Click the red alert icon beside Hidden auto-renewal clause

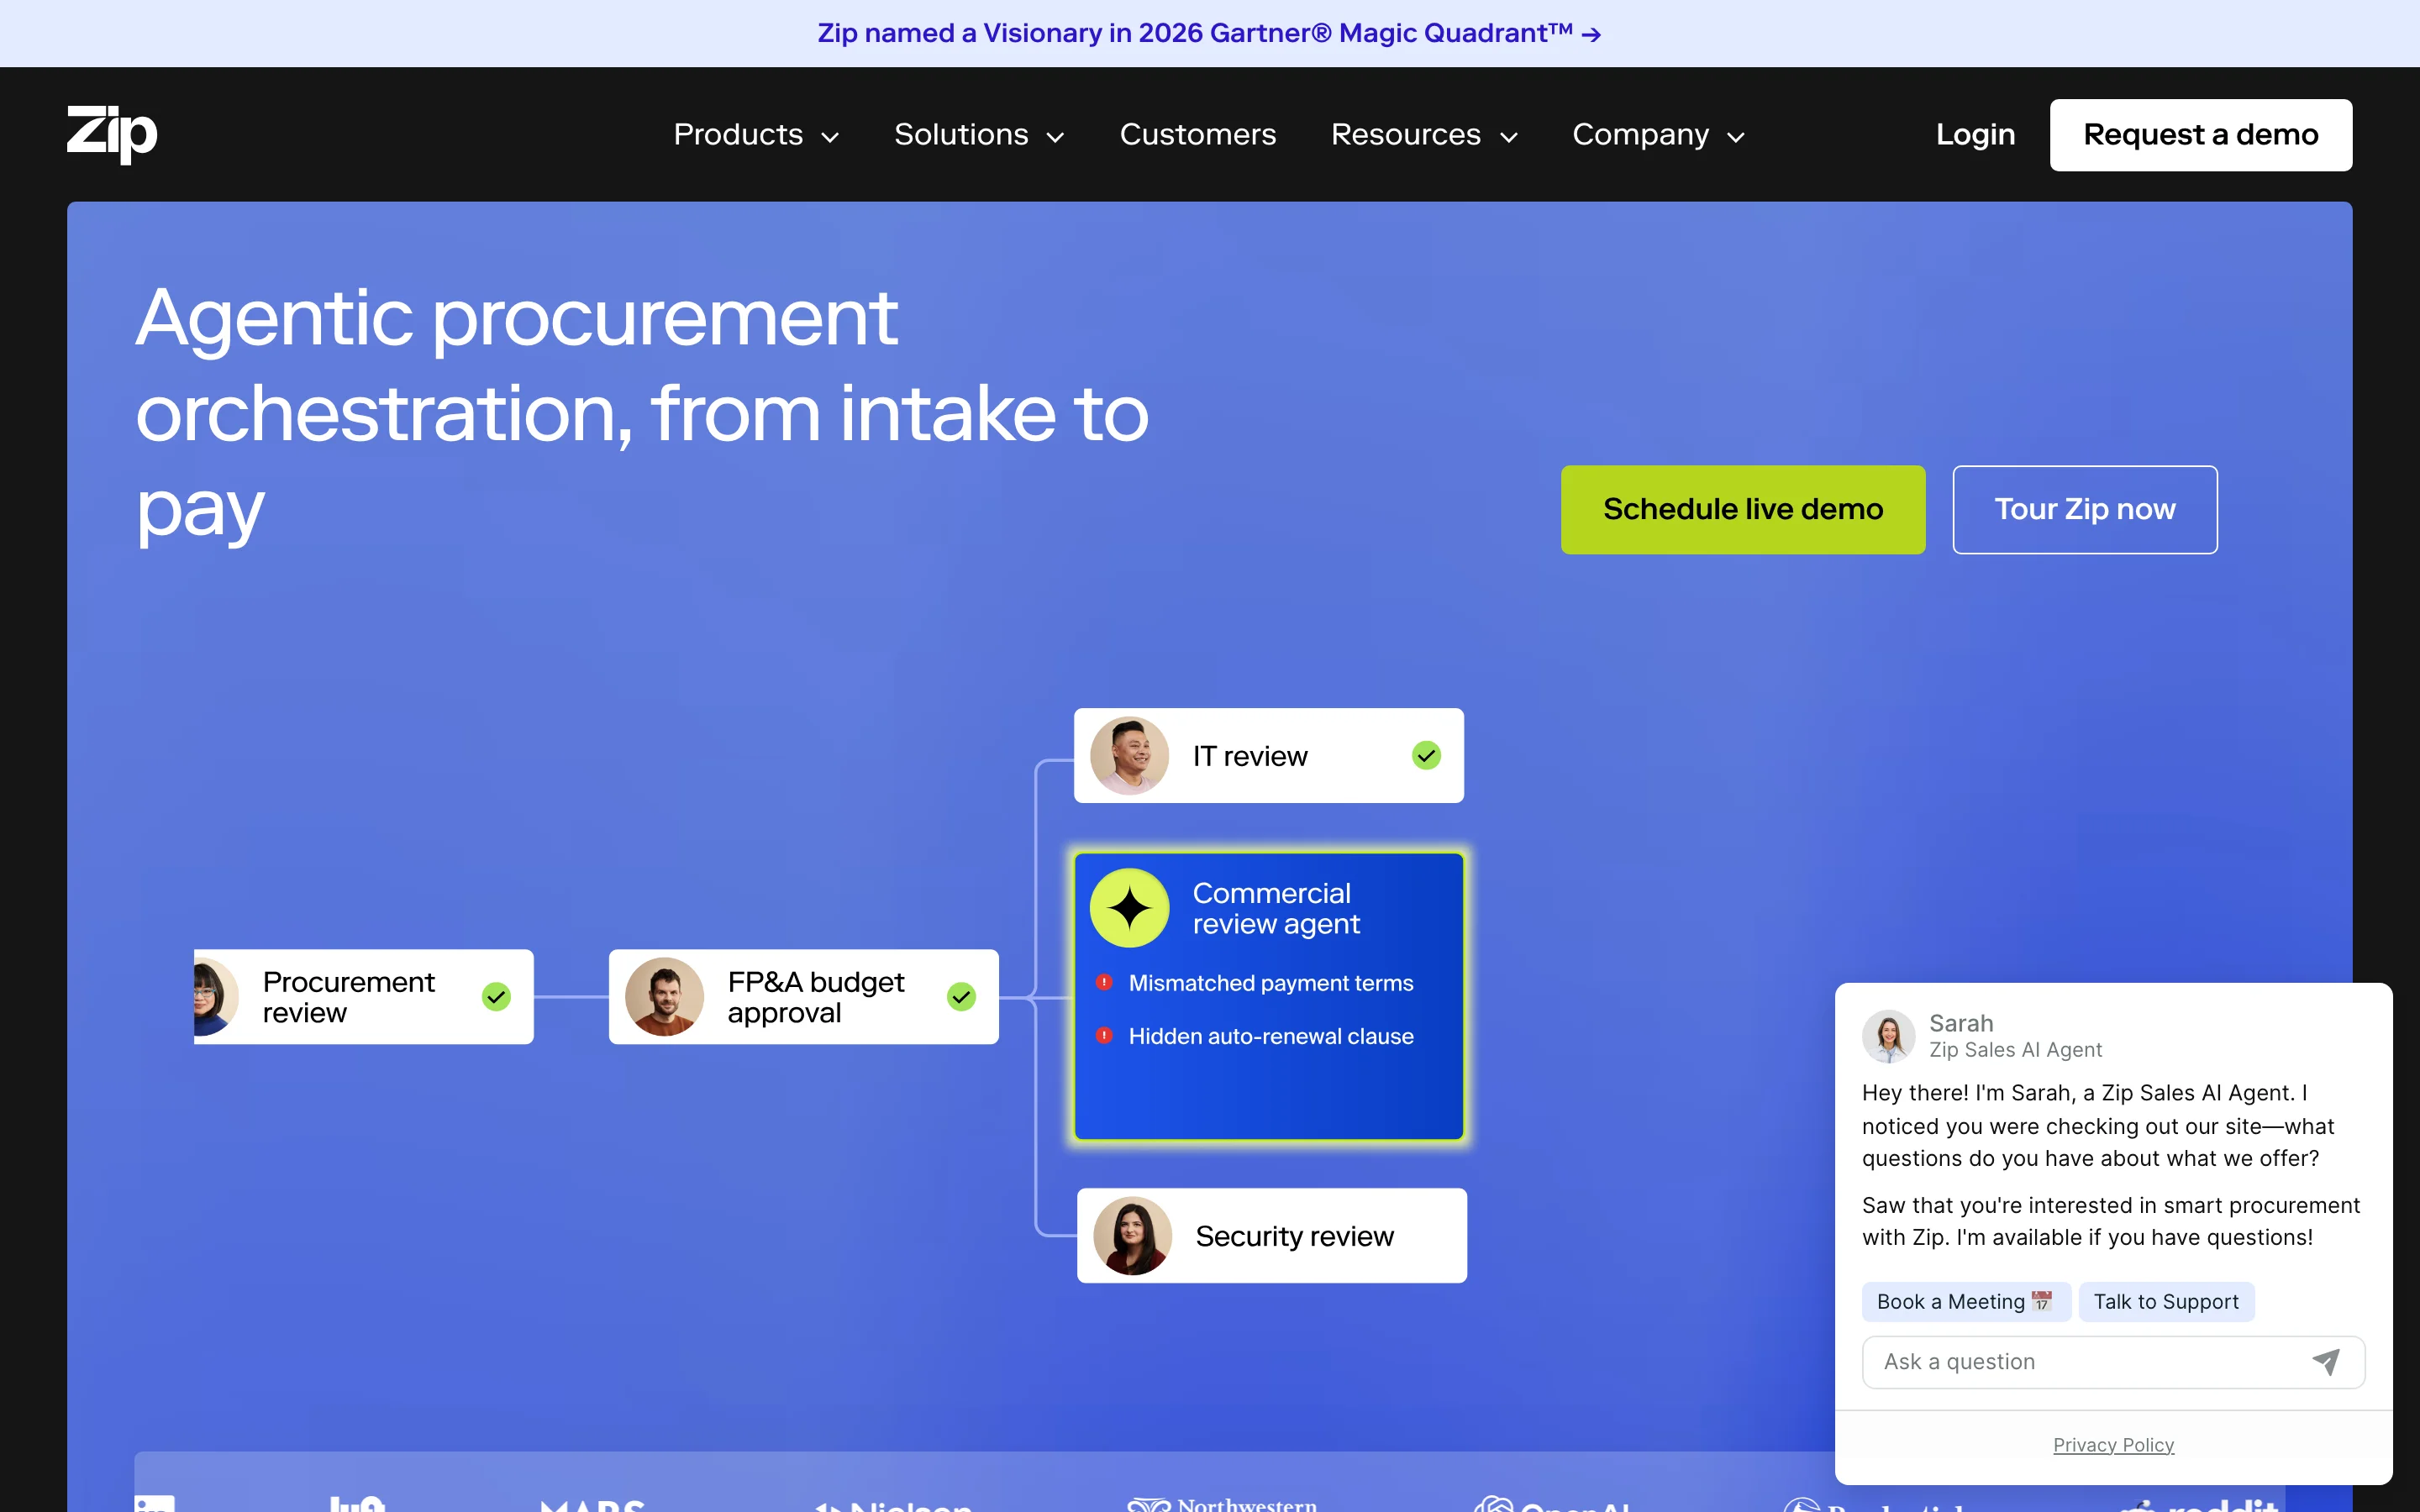[1104, 1035]
